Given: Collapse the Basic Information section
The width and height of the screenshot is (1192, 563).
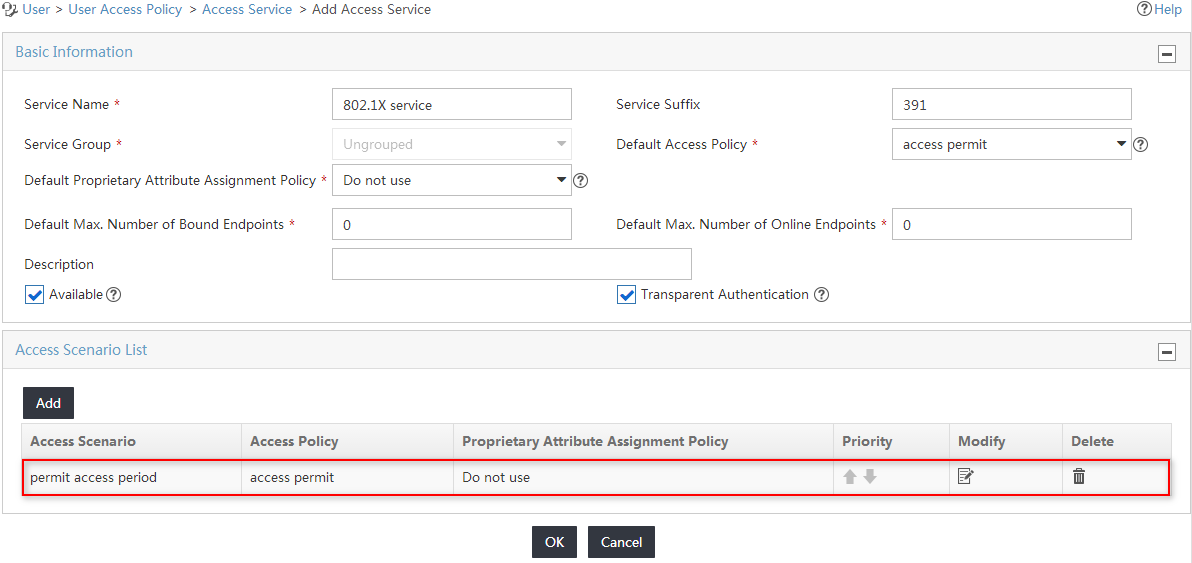Looking at the screenshot, I should [x=1167, y=54].
